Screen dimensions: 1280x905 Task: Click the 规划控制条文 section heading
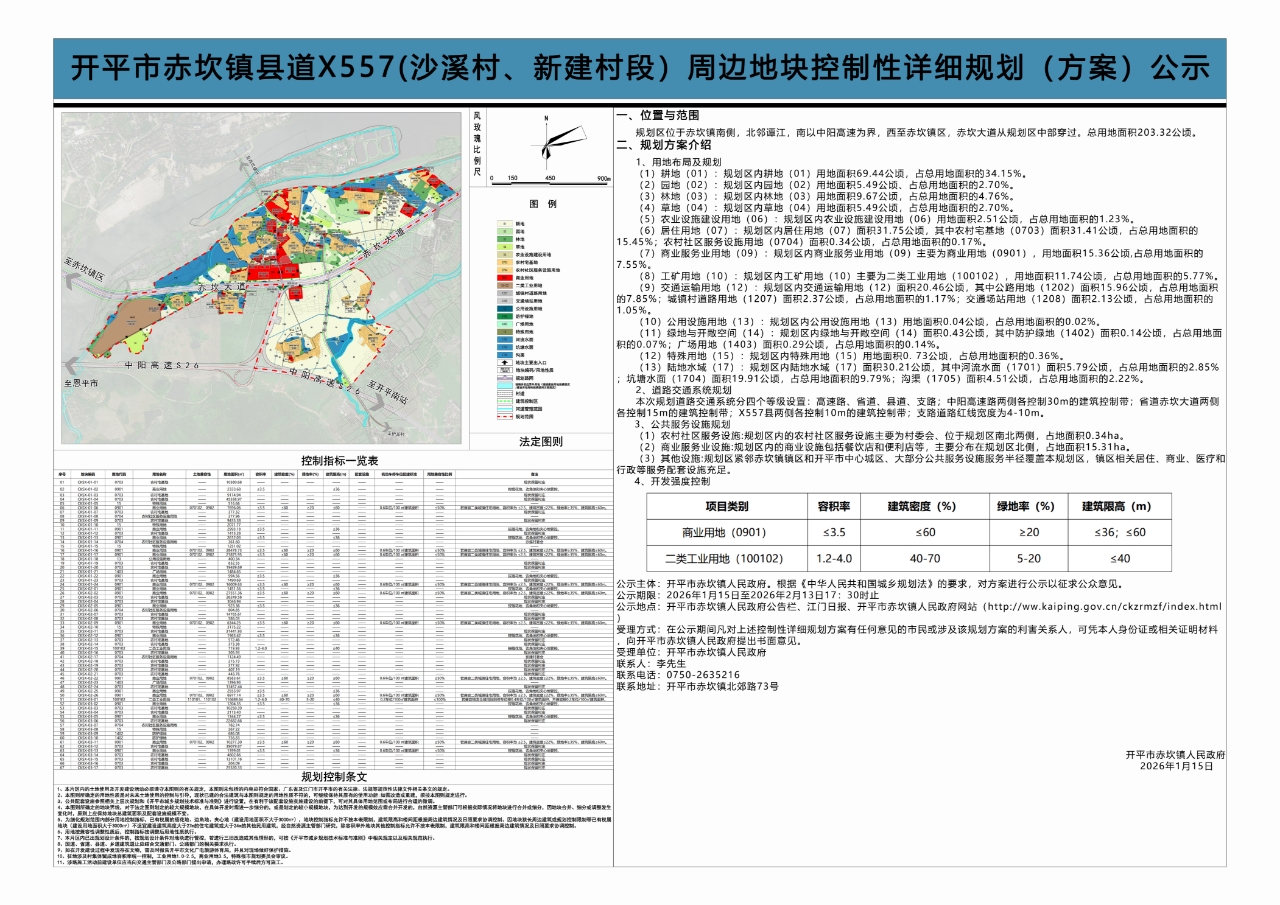click(x=335, y=777)
